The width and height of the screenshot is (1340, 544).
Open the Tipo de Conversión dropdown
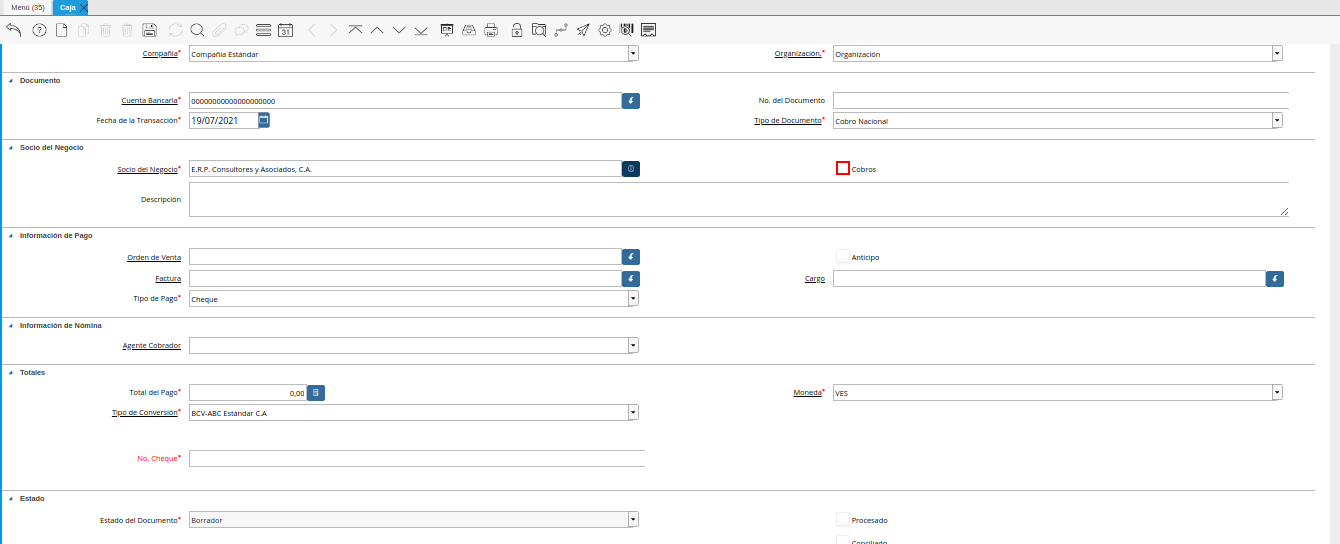pyautogui.click(x=633, y=412)
